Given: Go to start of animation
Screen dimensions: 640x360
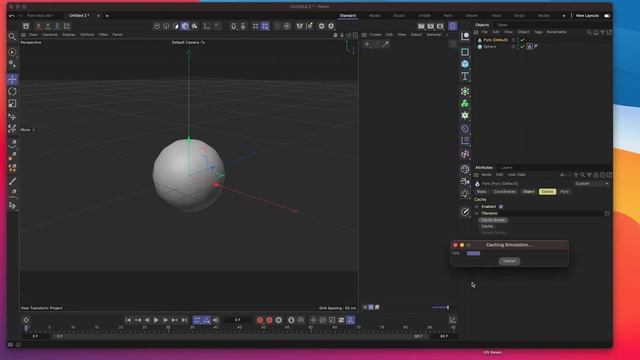Looking at the screenshot, I should pyautogui.click(x=128, y=320).
